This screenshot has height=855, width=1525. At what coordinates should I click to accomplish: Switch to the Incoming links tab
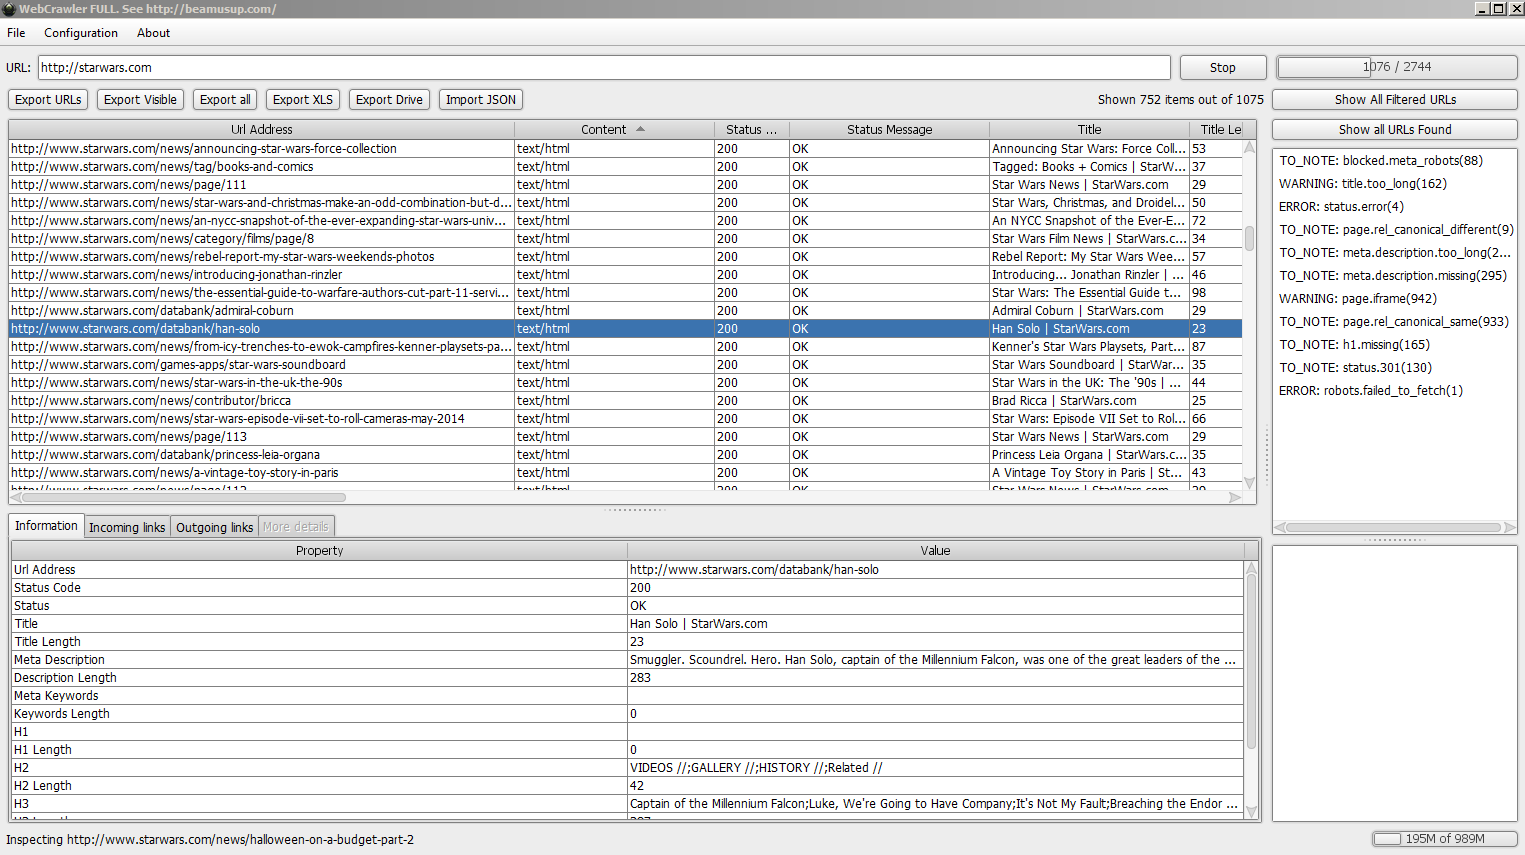(x=127, y=527)
